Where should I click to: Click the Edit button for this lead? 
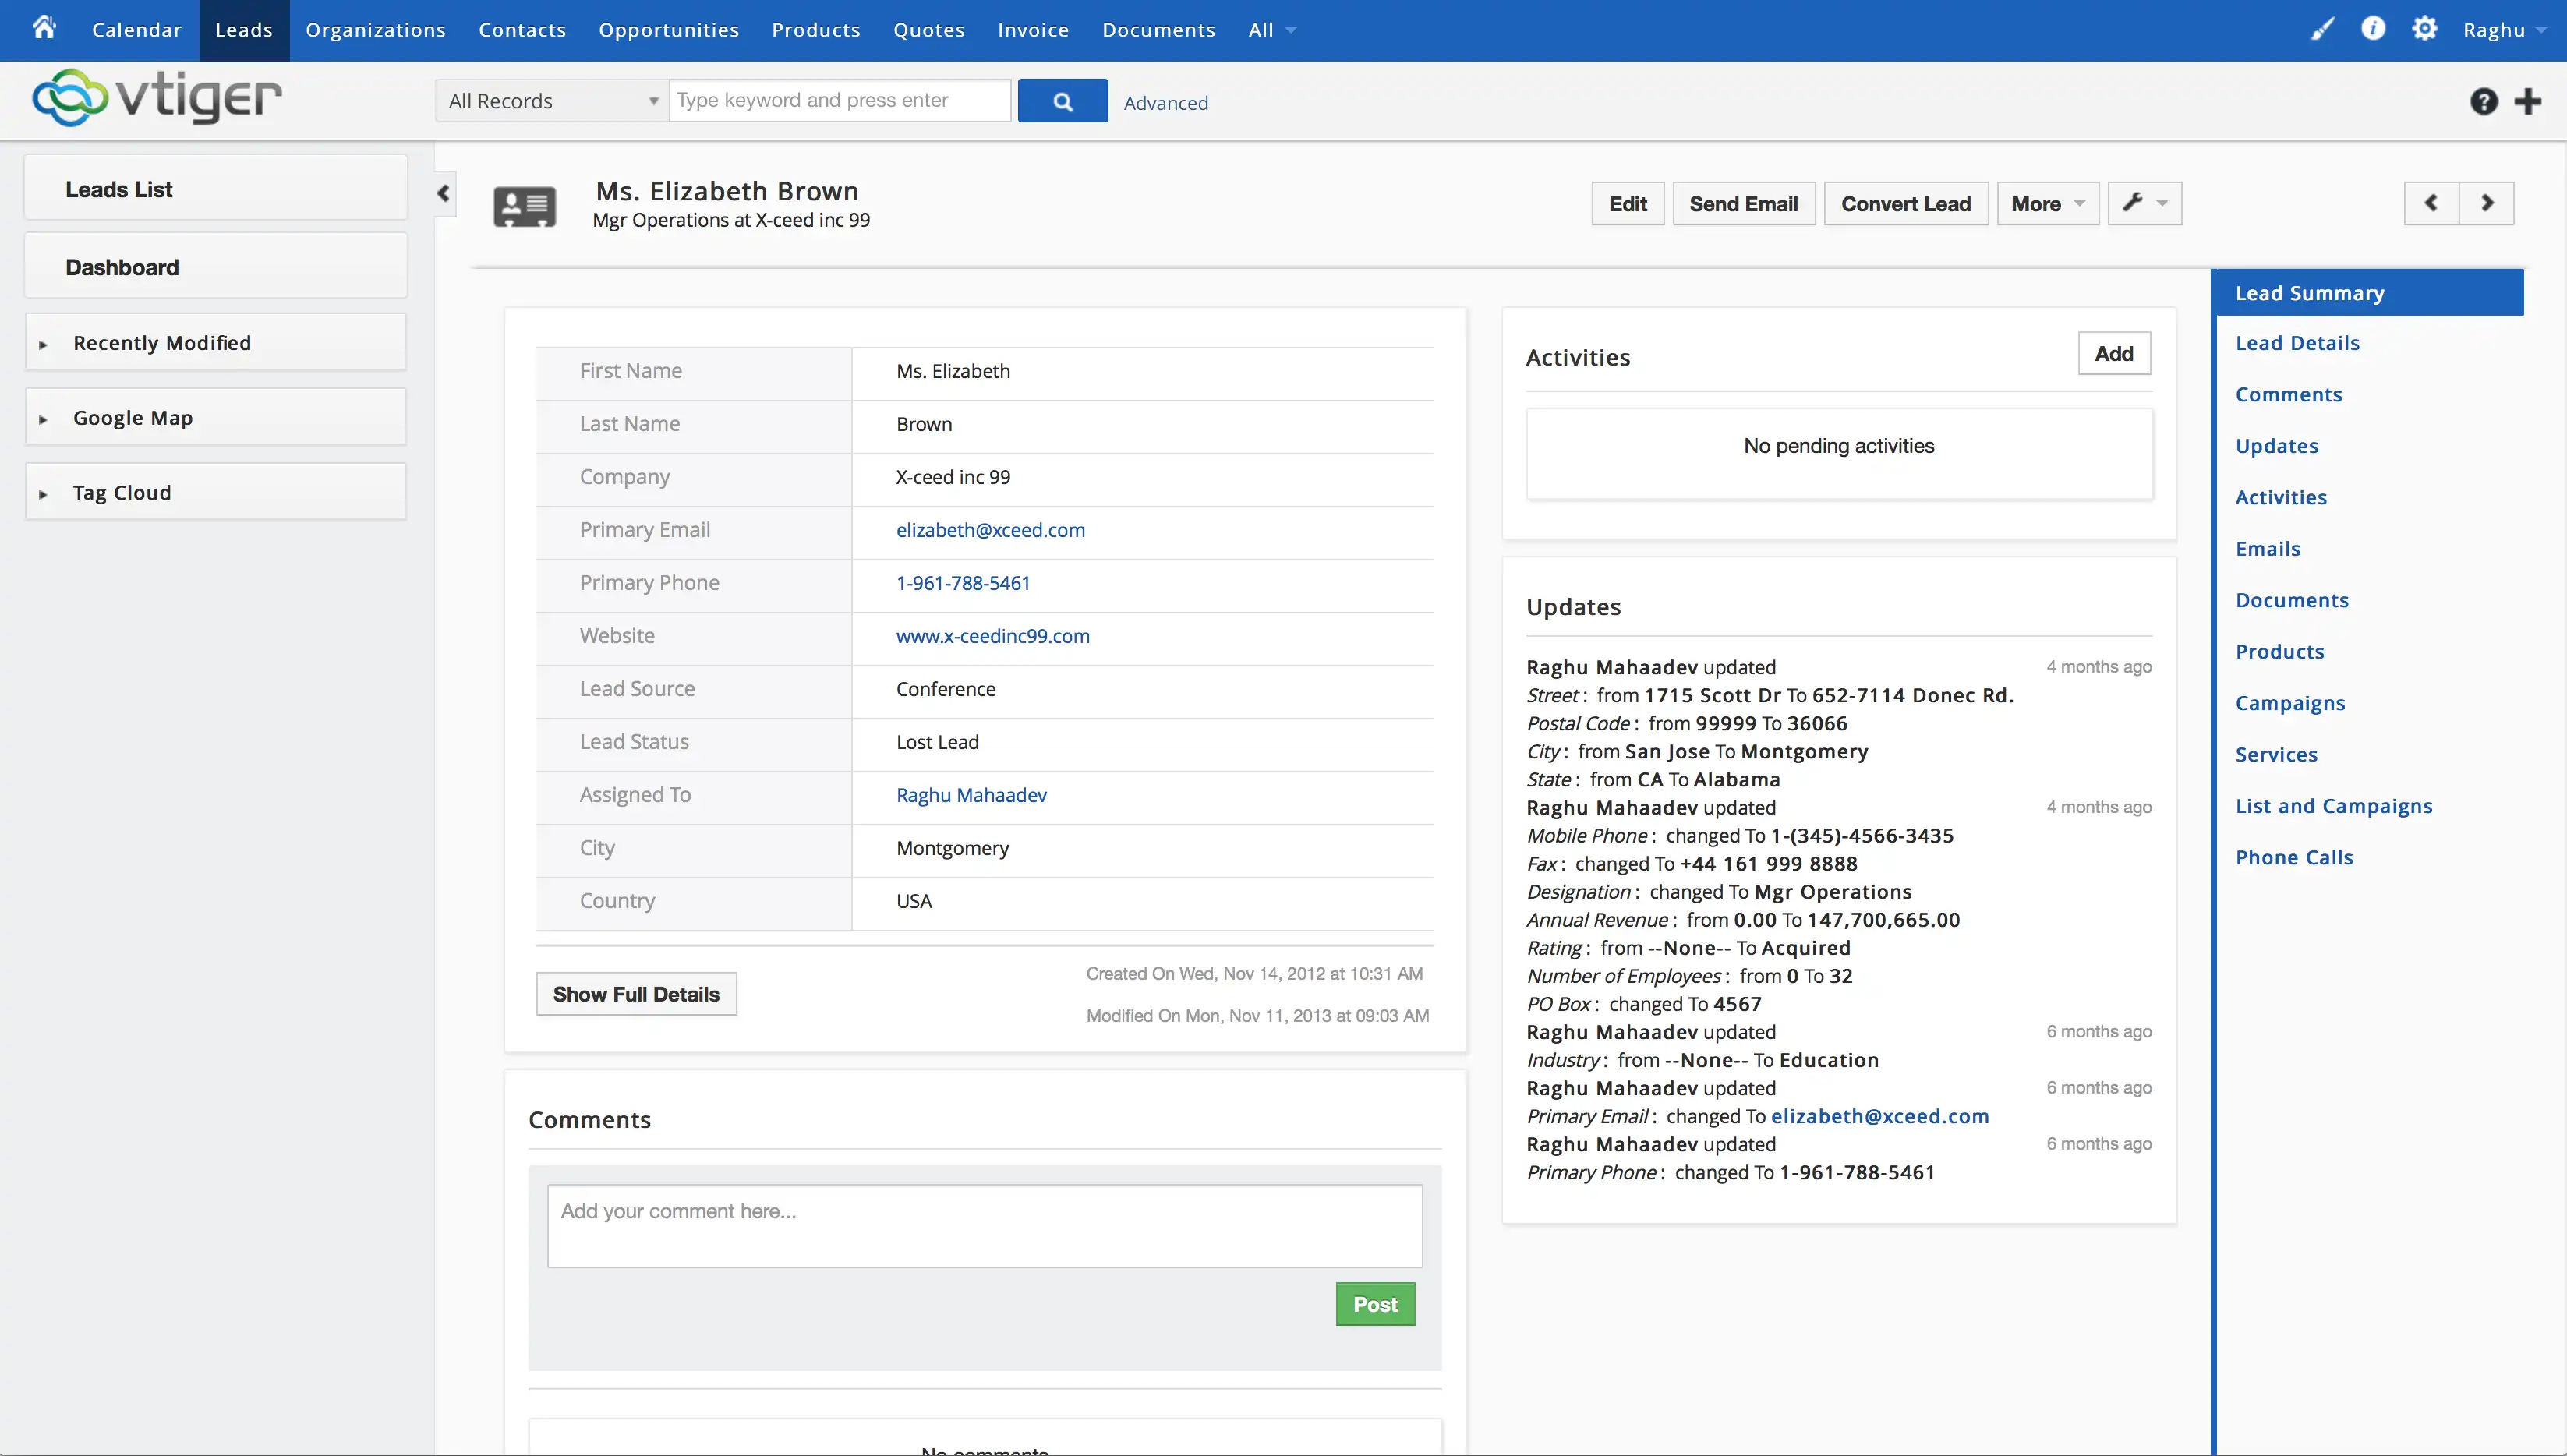[x=1625, y=201]
